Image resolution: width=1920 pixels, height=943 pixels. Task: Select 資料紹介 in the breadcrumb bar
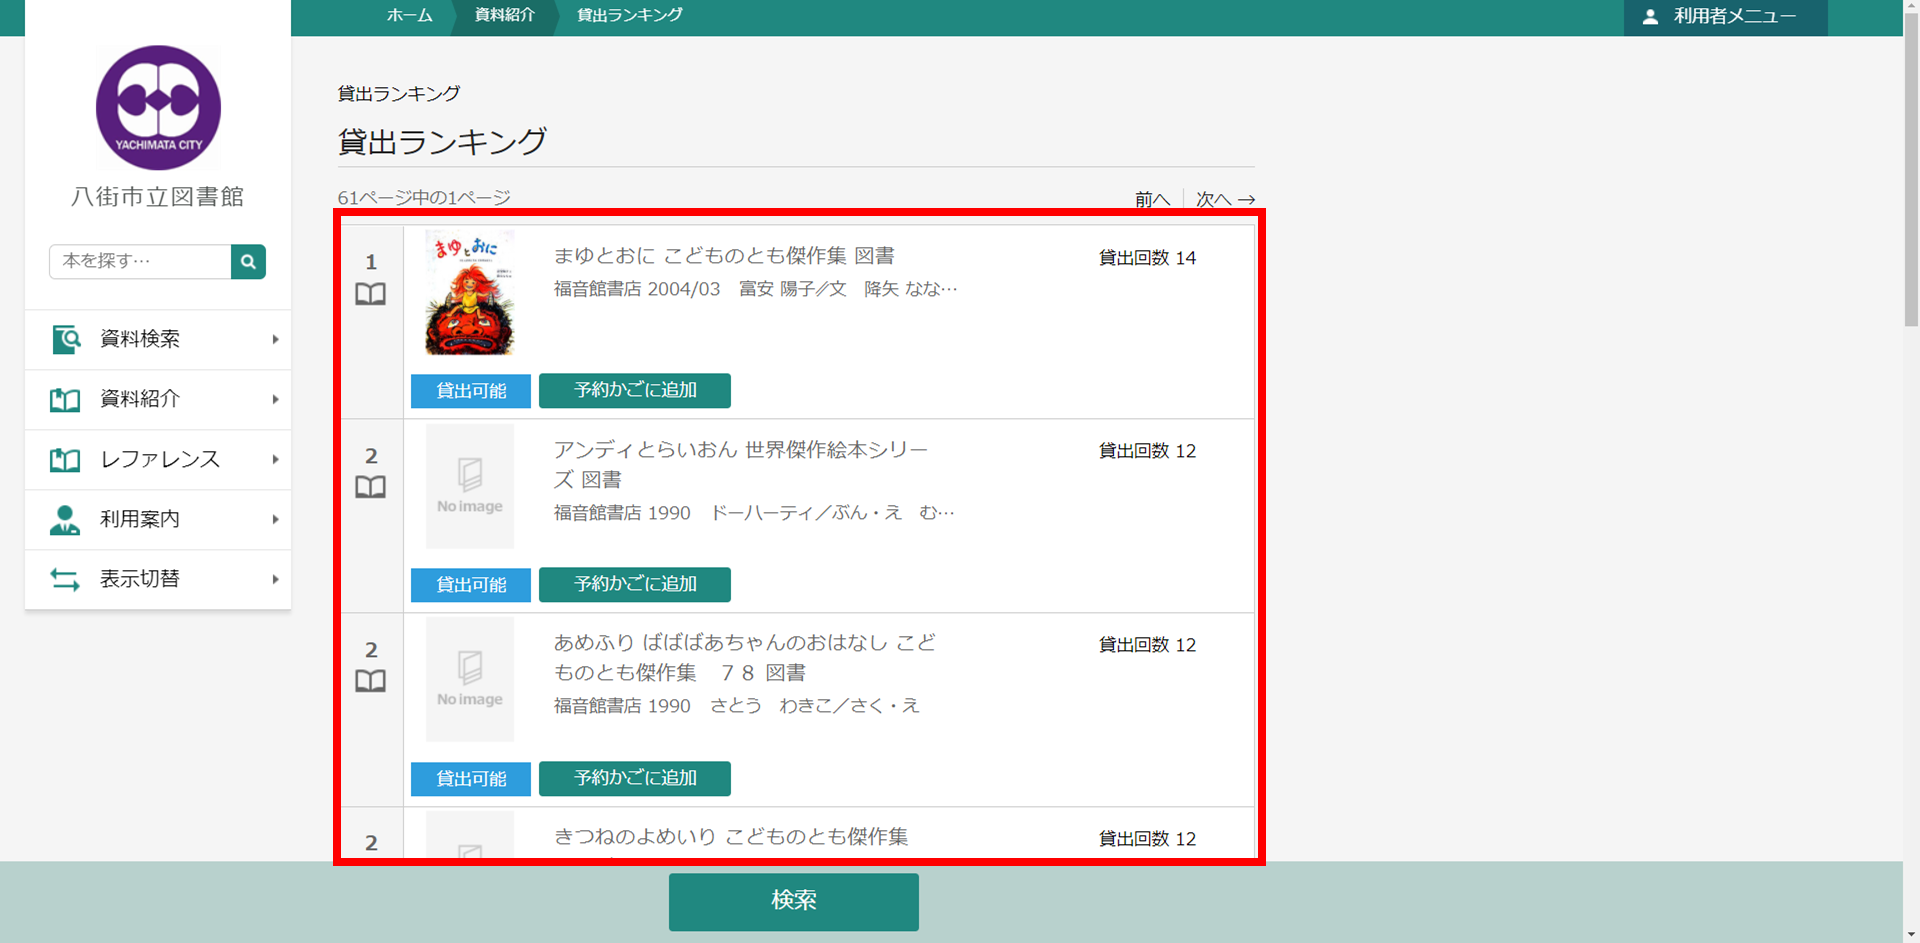click(504, 15)
